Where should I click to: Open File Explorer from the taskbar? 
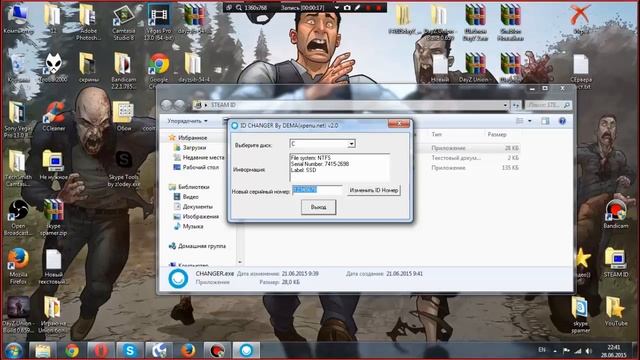[x=42, y=351]
